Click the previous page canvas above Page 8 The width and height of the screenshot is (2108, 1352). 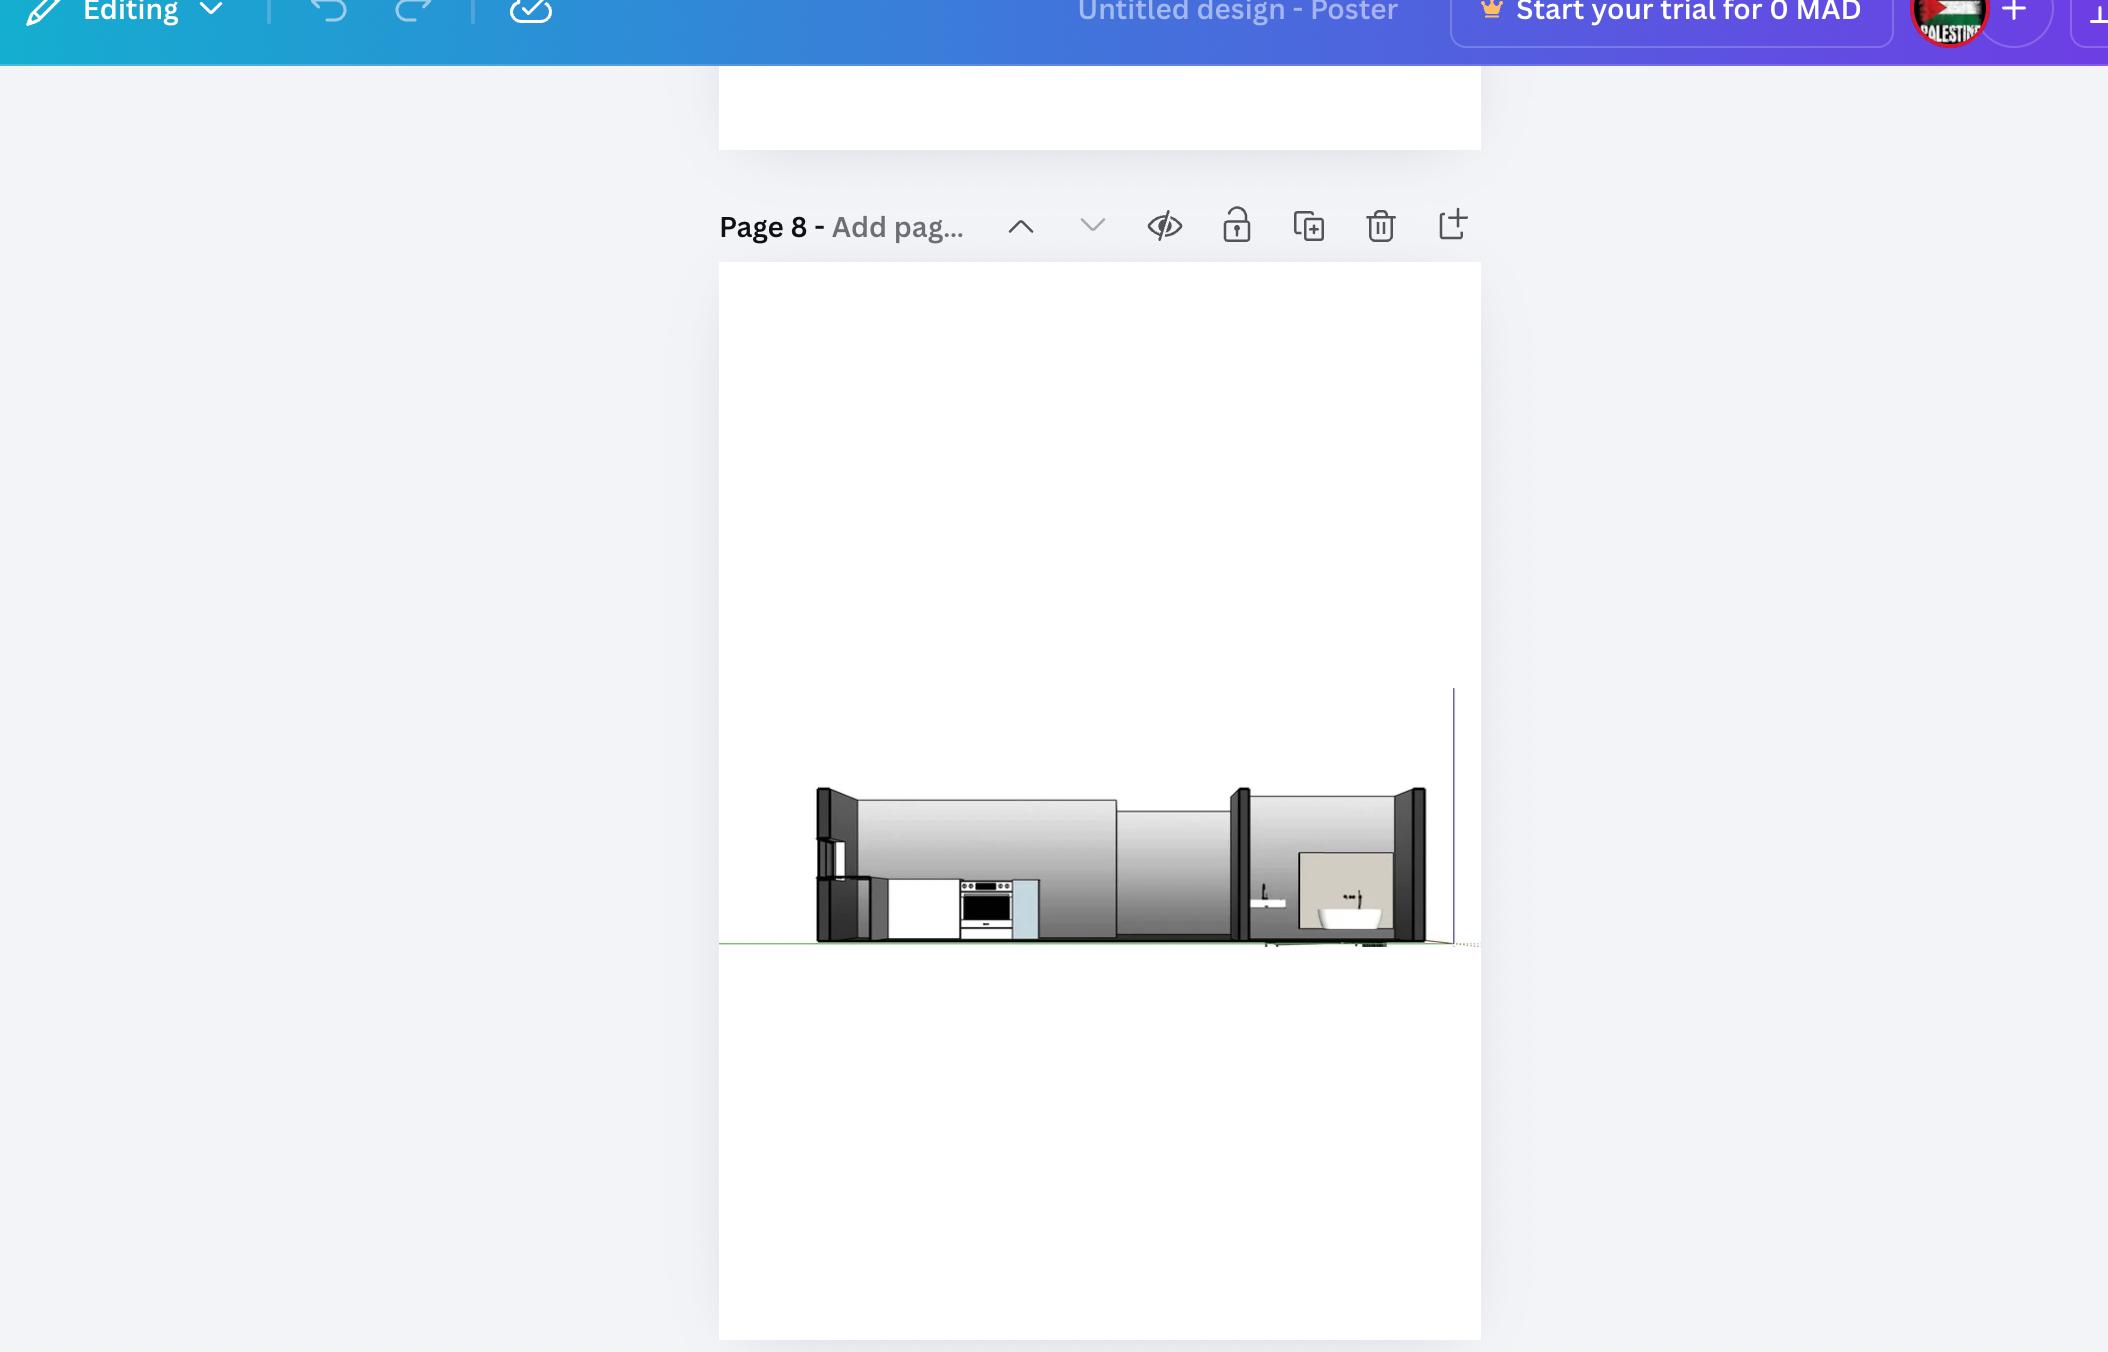coord(1099,108)
